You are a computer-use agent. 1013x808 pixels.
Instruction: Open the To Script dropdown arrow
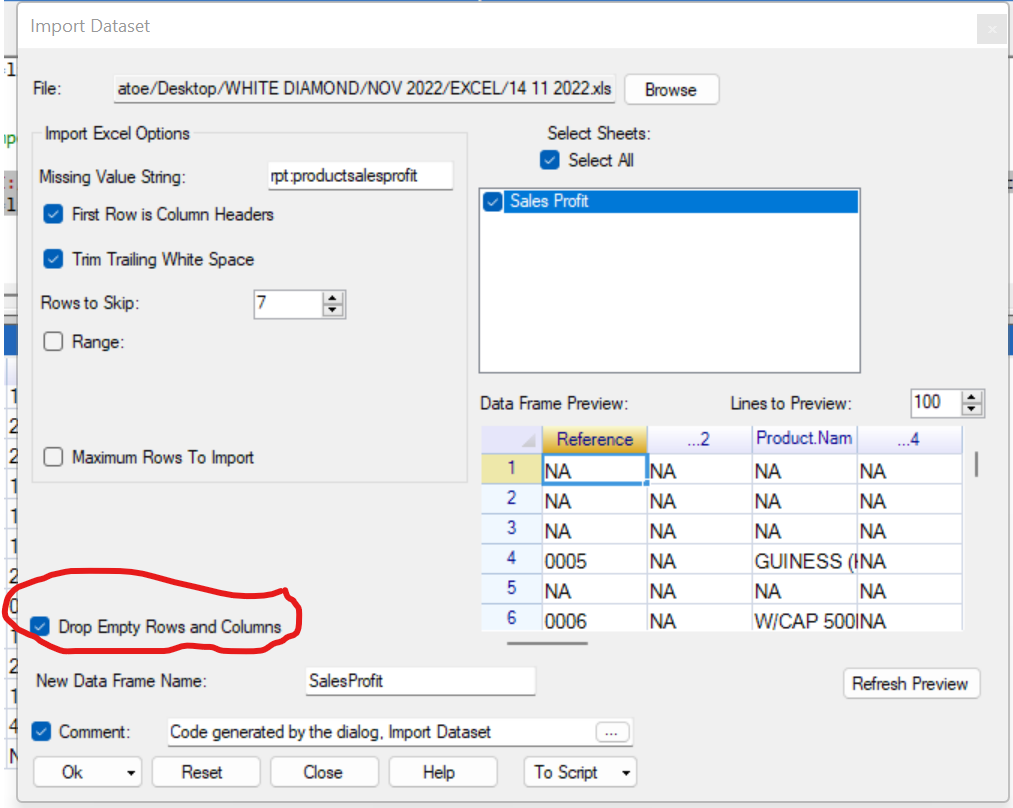tap(629, 771)
